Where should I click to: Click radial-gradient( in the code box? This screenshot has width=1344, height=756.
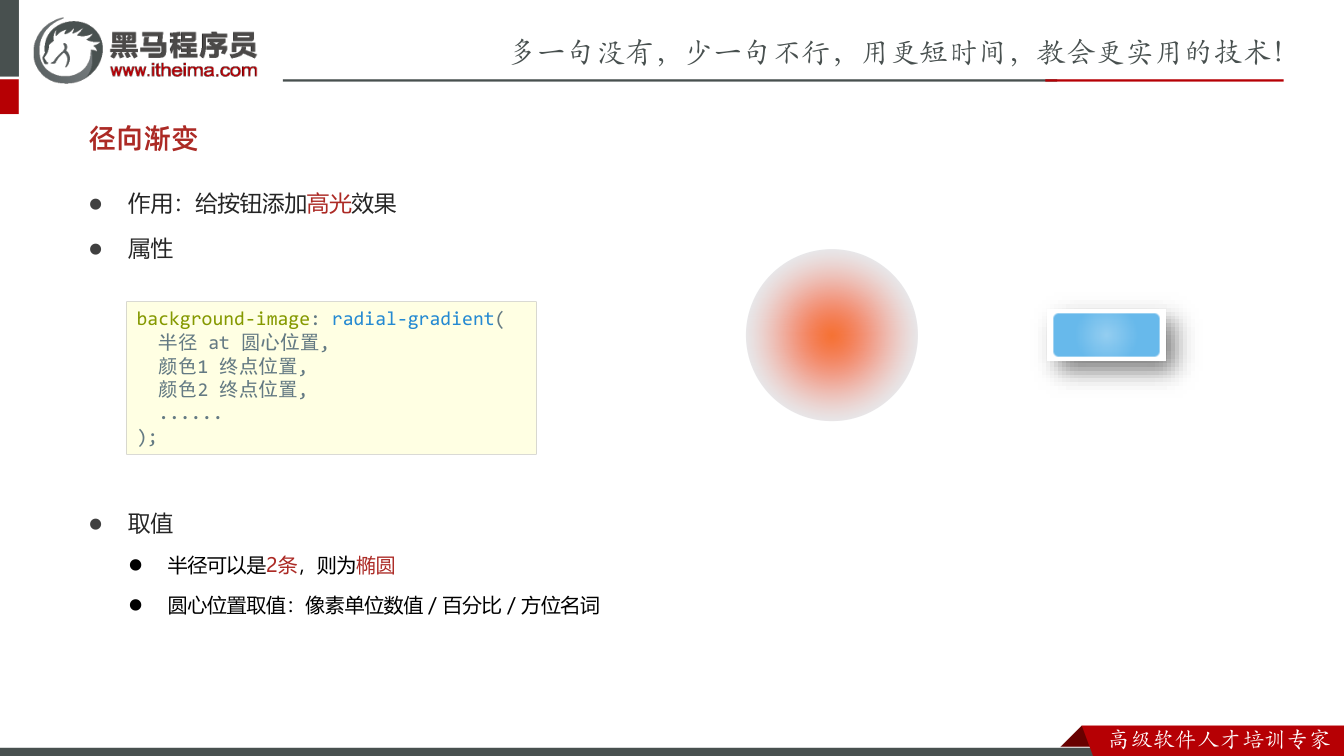[419, 319]
